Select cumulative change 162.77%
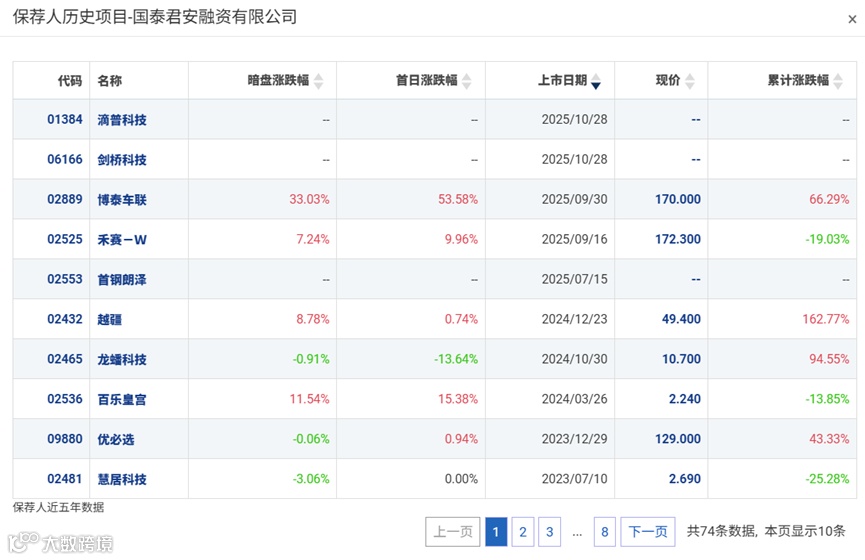 [826, 319]
